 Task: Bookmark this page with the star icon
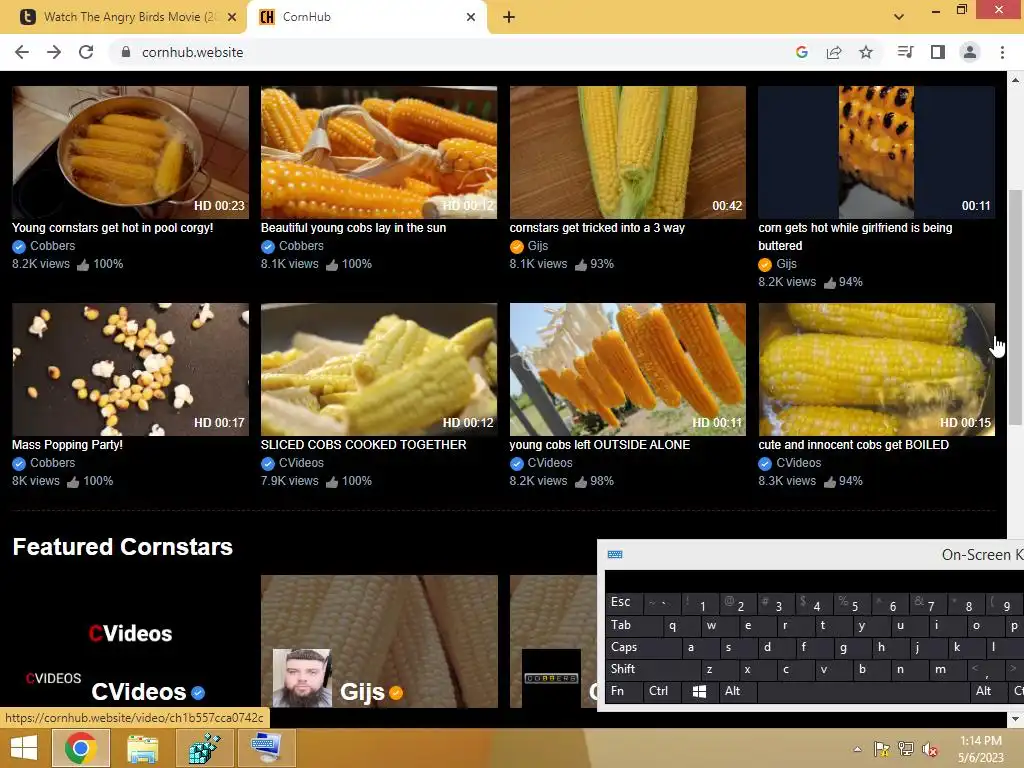866,52
